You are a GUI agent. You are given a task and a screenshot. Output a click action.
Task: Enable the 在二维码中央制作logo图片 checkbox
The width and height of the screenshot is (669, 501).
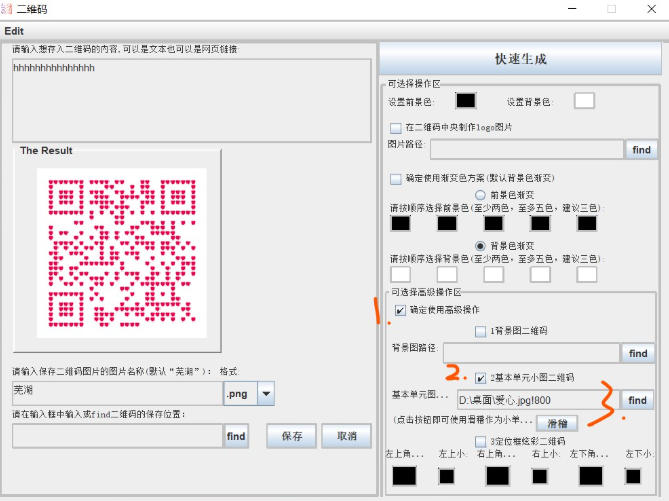pyautogui.click(x=396, y=128)
